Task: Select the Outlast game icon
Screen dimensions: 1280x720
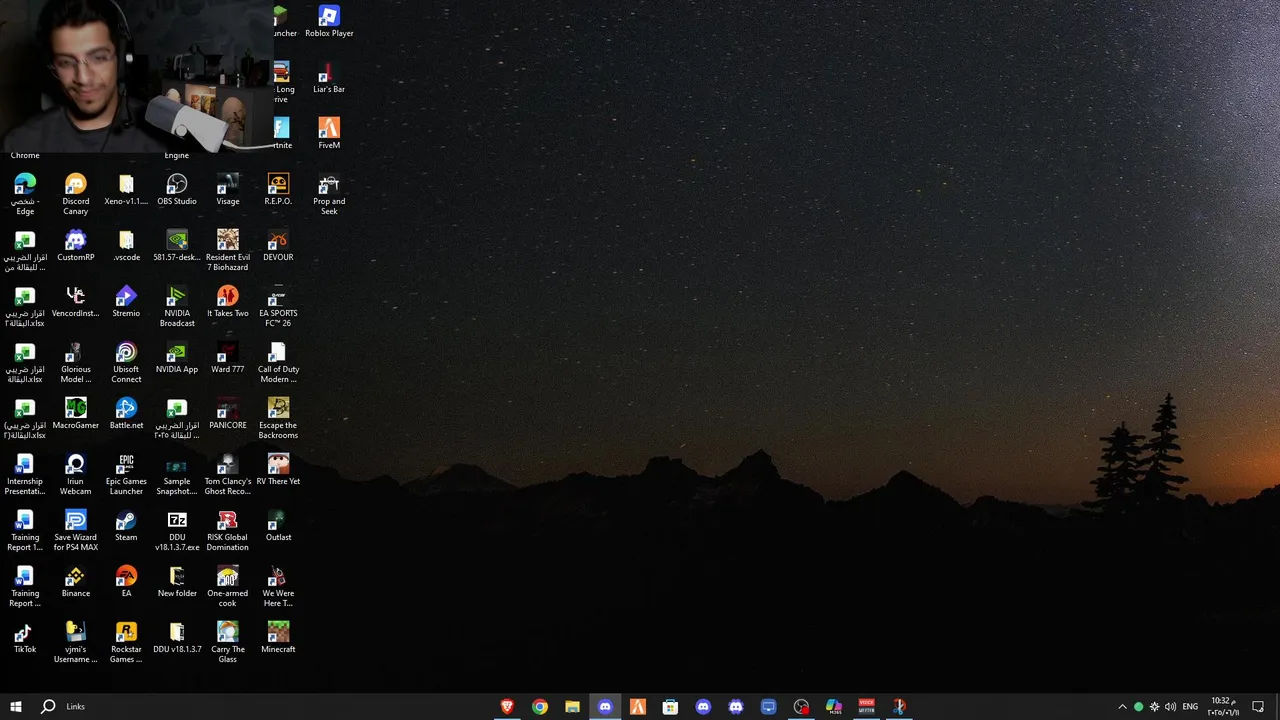Action: (278, 525)
